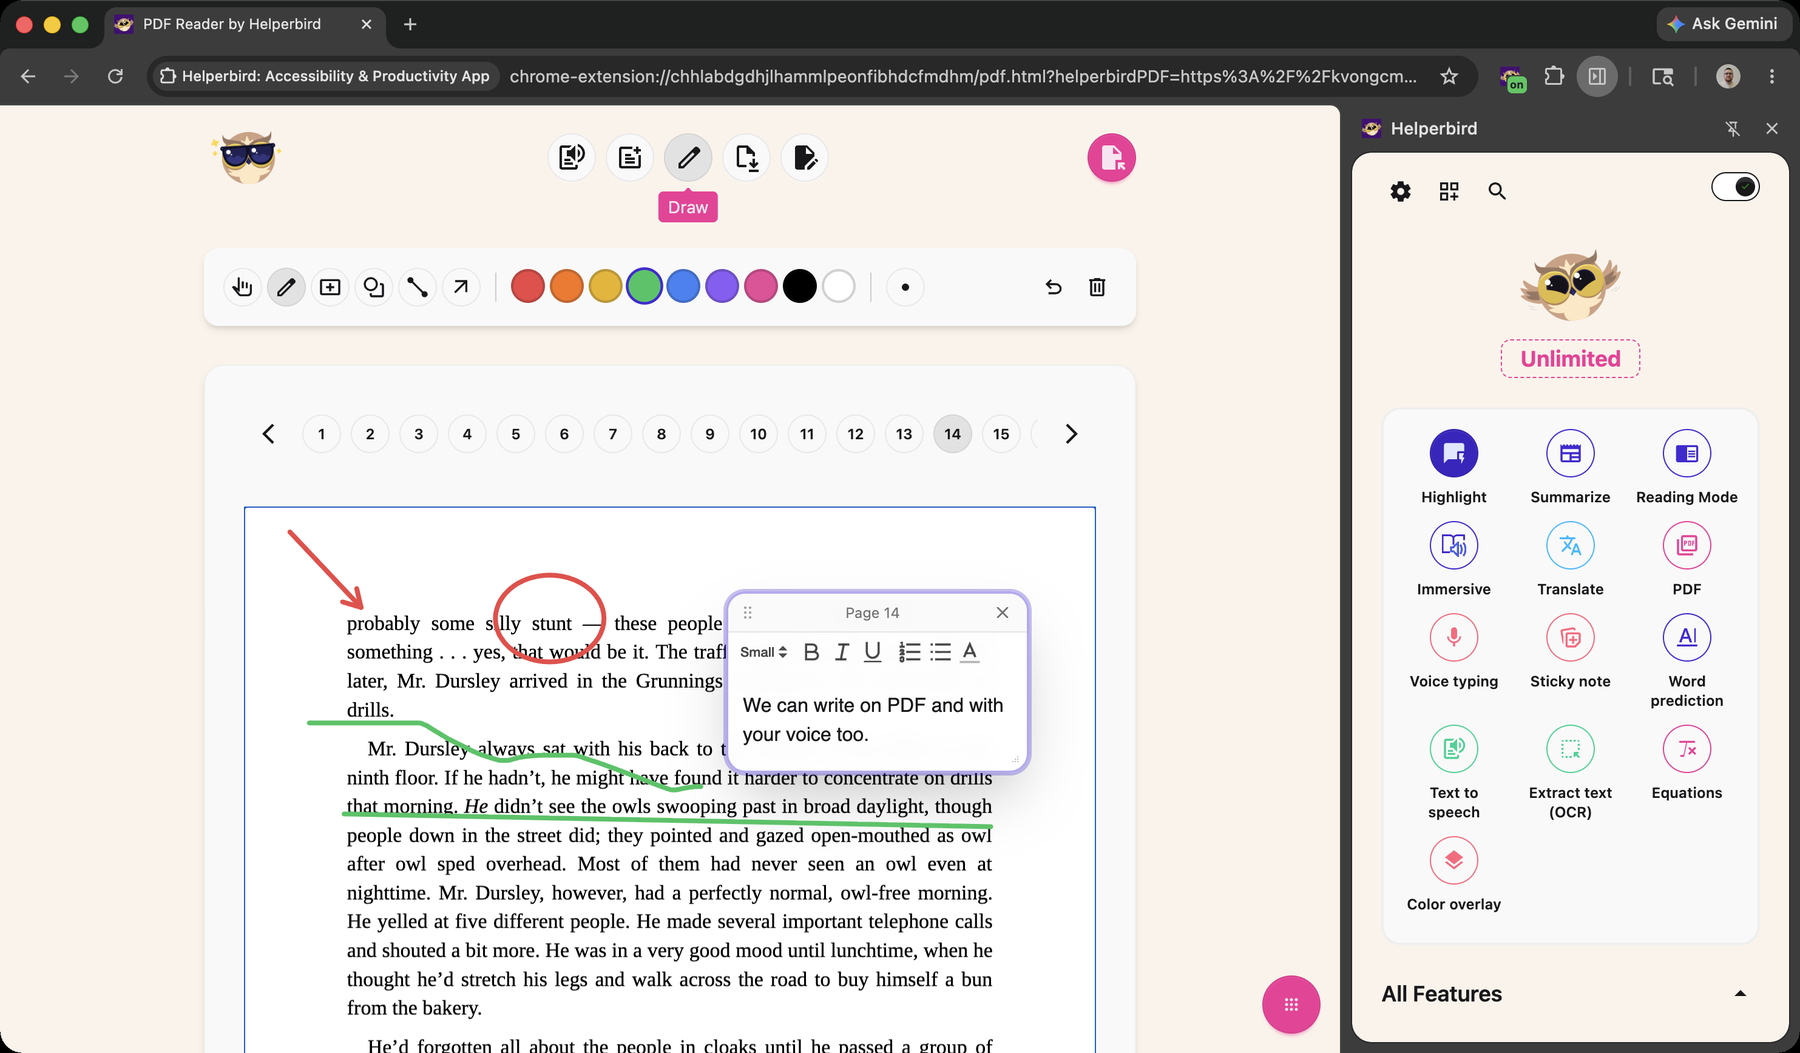
Task: Open the Small font size dropdown
Action: pos(763,652)
